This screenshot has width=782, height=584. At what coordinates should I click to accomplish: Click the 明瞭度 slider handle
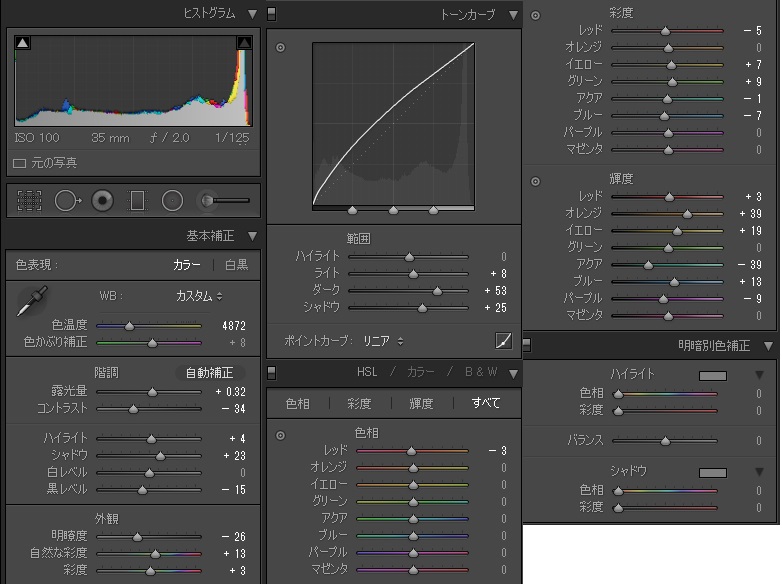coord(137,537)
